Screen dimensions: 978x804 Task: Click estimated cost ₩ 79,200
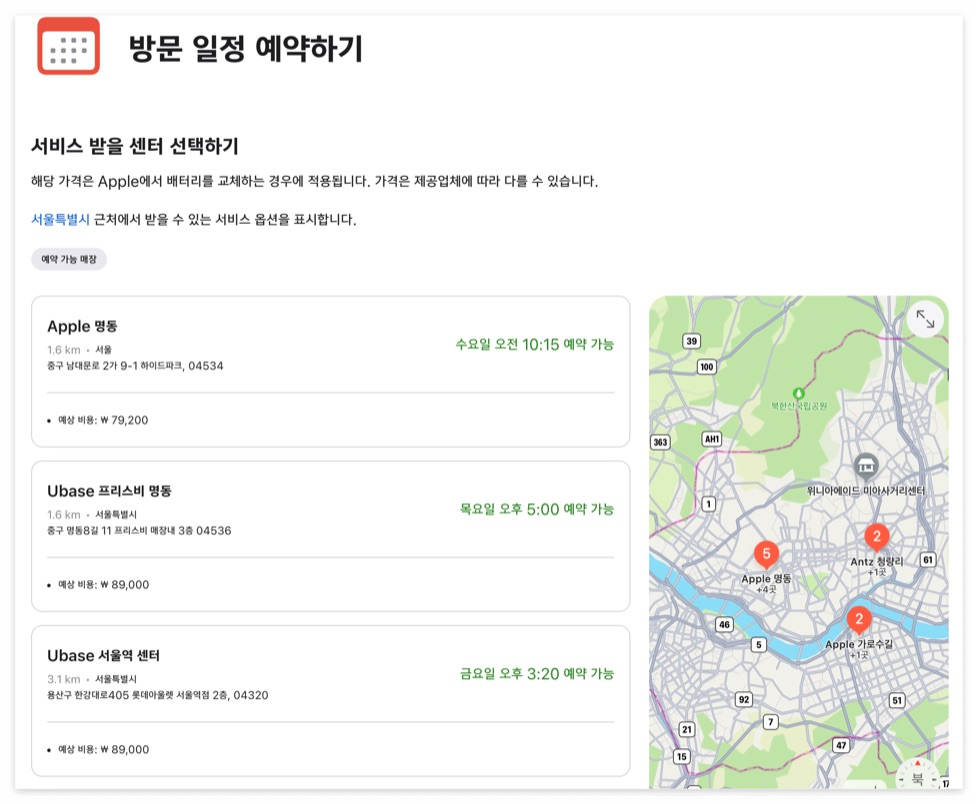click(x=103, y=420)
